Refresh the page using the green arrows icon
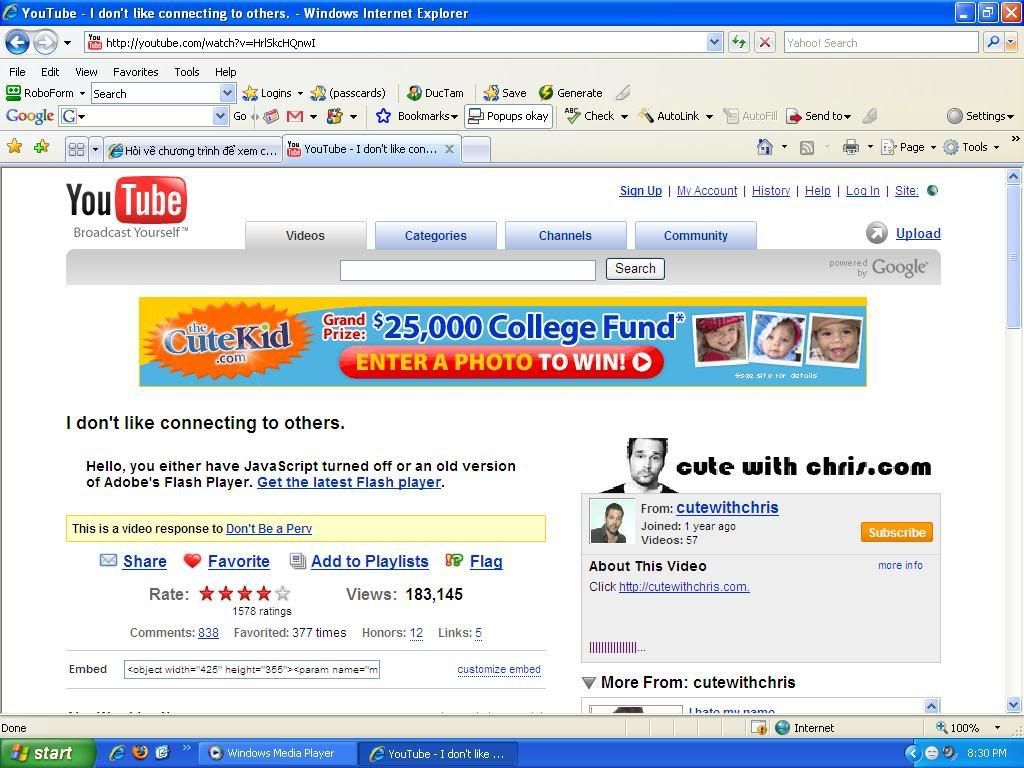The image size is (1024, 768). pos(739,42)
